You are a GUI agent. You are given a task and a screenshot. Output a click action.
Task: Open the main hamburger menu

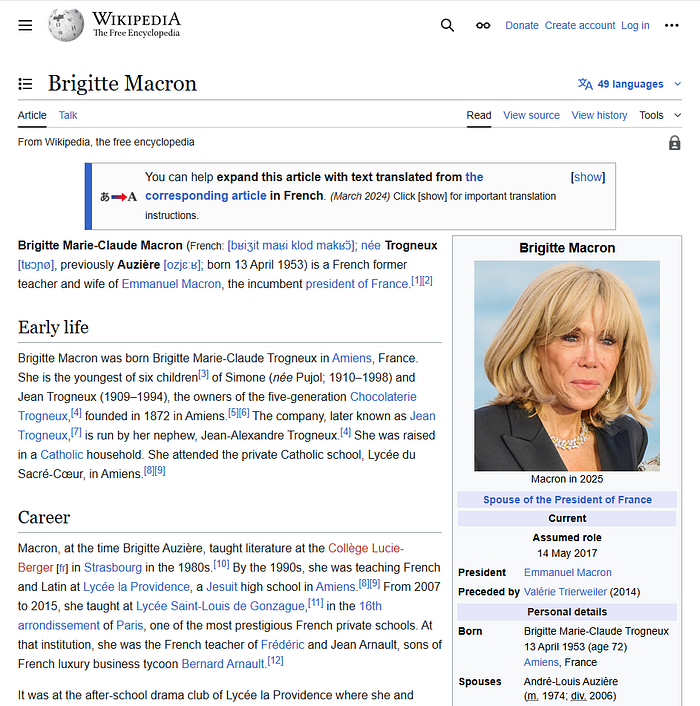26,25
